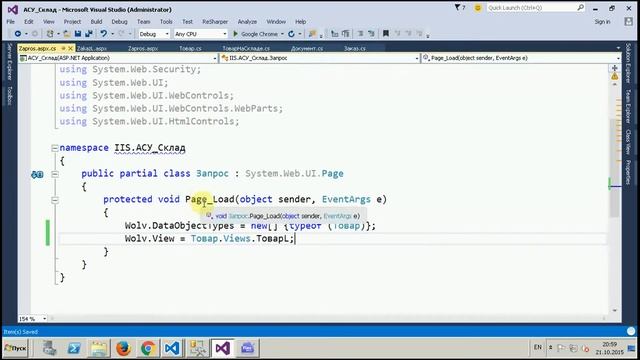Collapse the Page_Load method outline block
This screenshot has width=640, height=360.
[55, 200]
